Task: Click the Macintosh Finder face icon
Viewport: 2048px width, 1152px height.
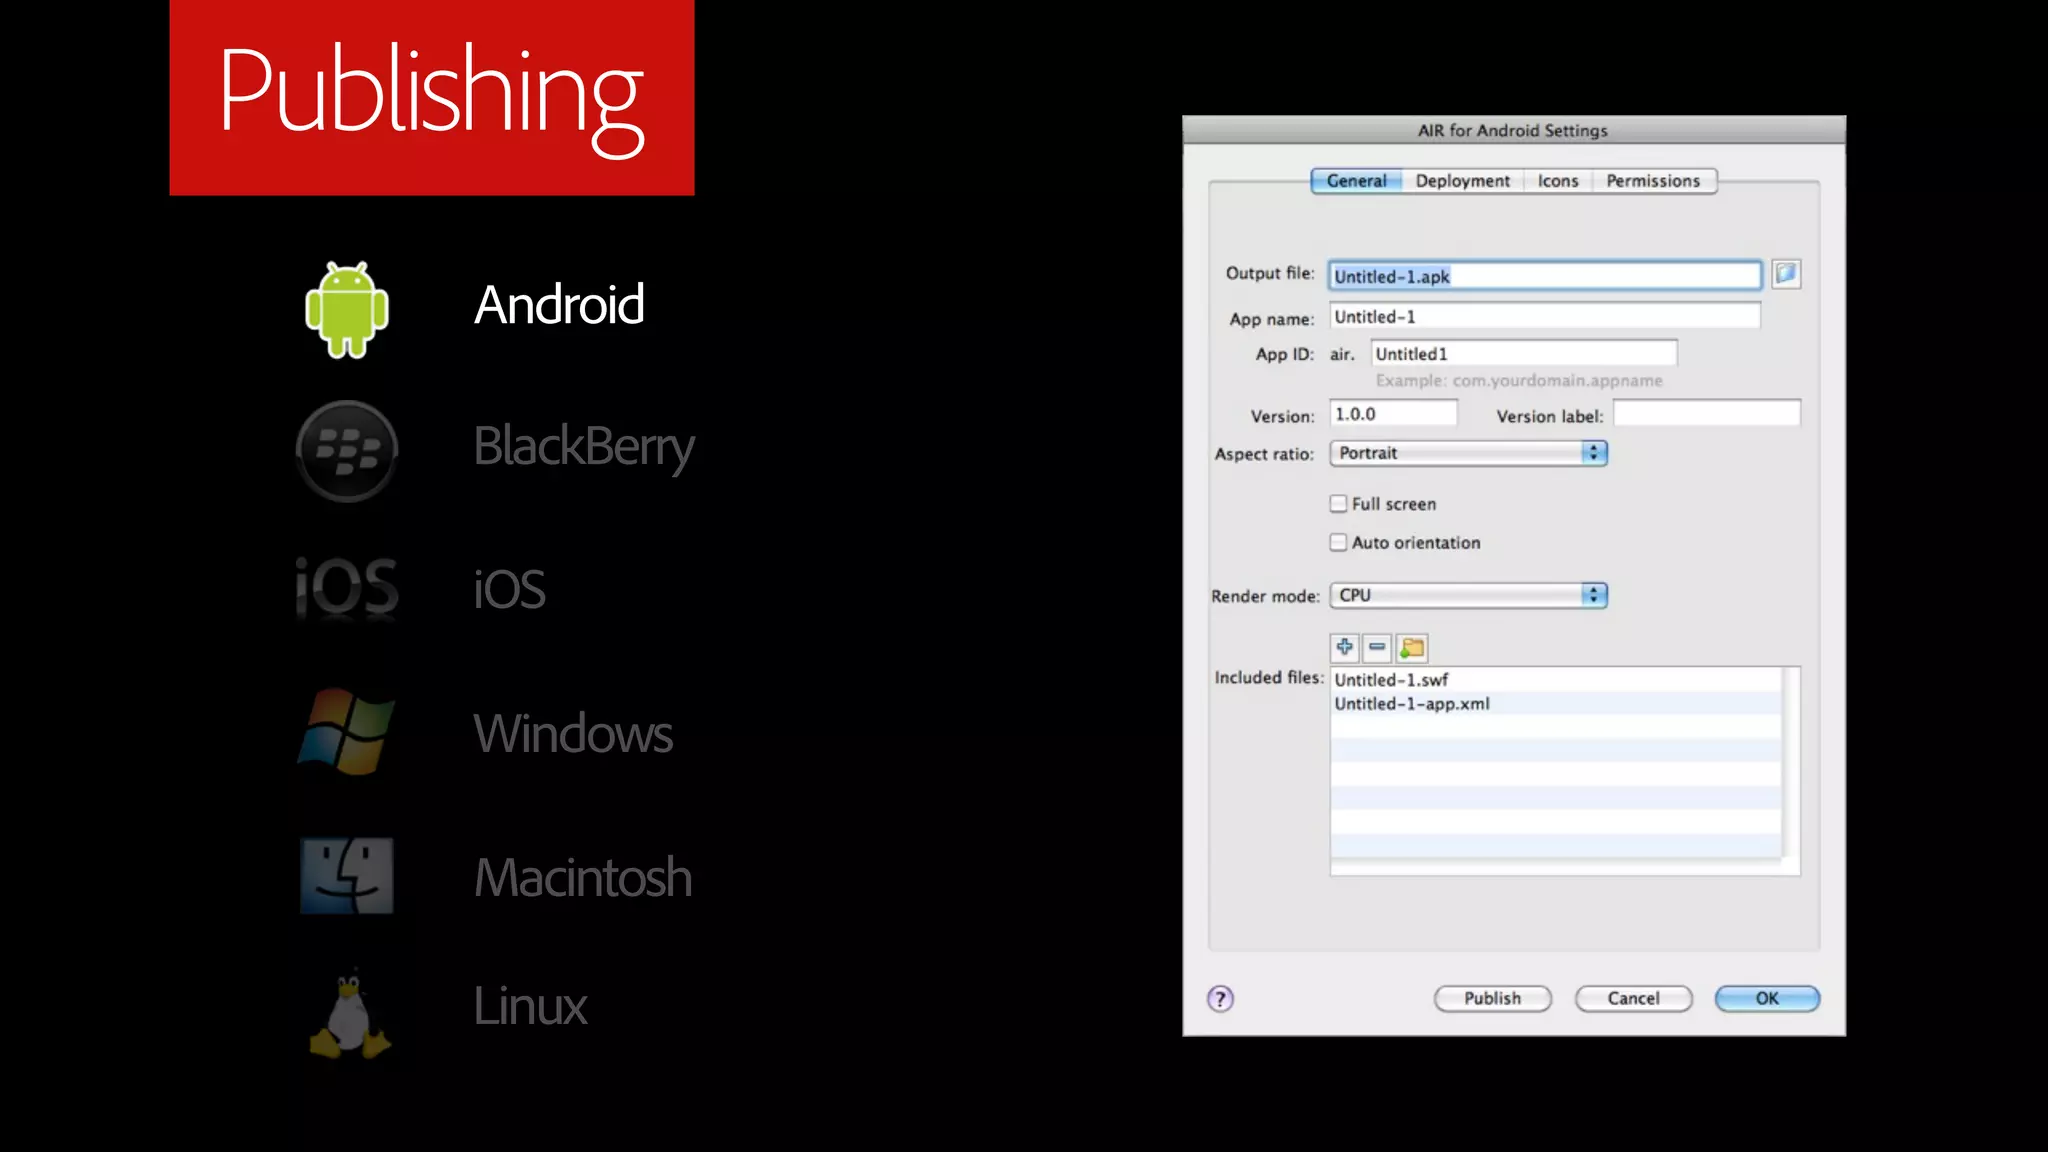Action: 347,876
